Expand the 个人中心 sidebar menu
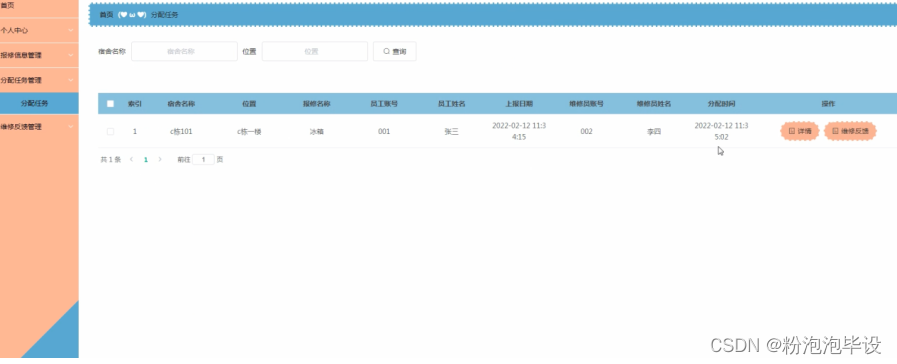This screenshot has height=364, width=897. point(39,30)
